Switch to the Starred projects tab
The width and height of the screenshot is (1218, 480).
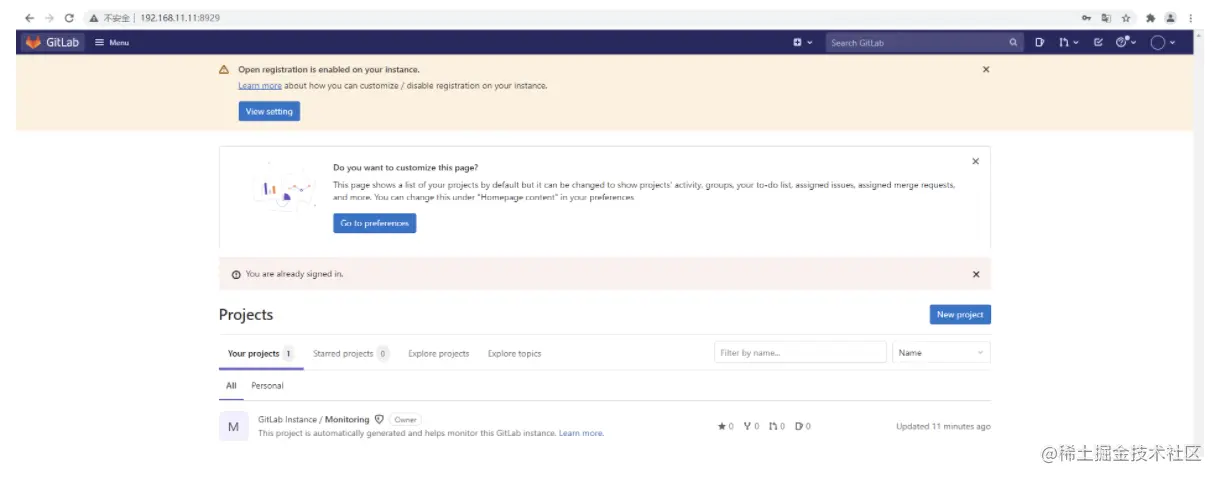pos(350,353)
